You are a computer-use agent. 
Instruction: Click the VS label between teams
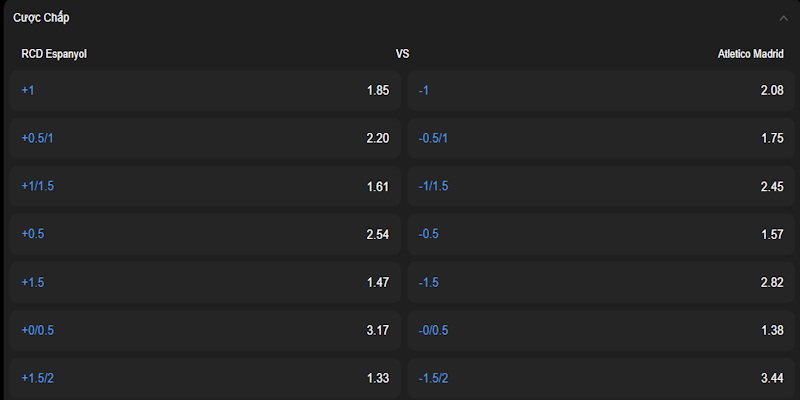click(x=402, y=54)
